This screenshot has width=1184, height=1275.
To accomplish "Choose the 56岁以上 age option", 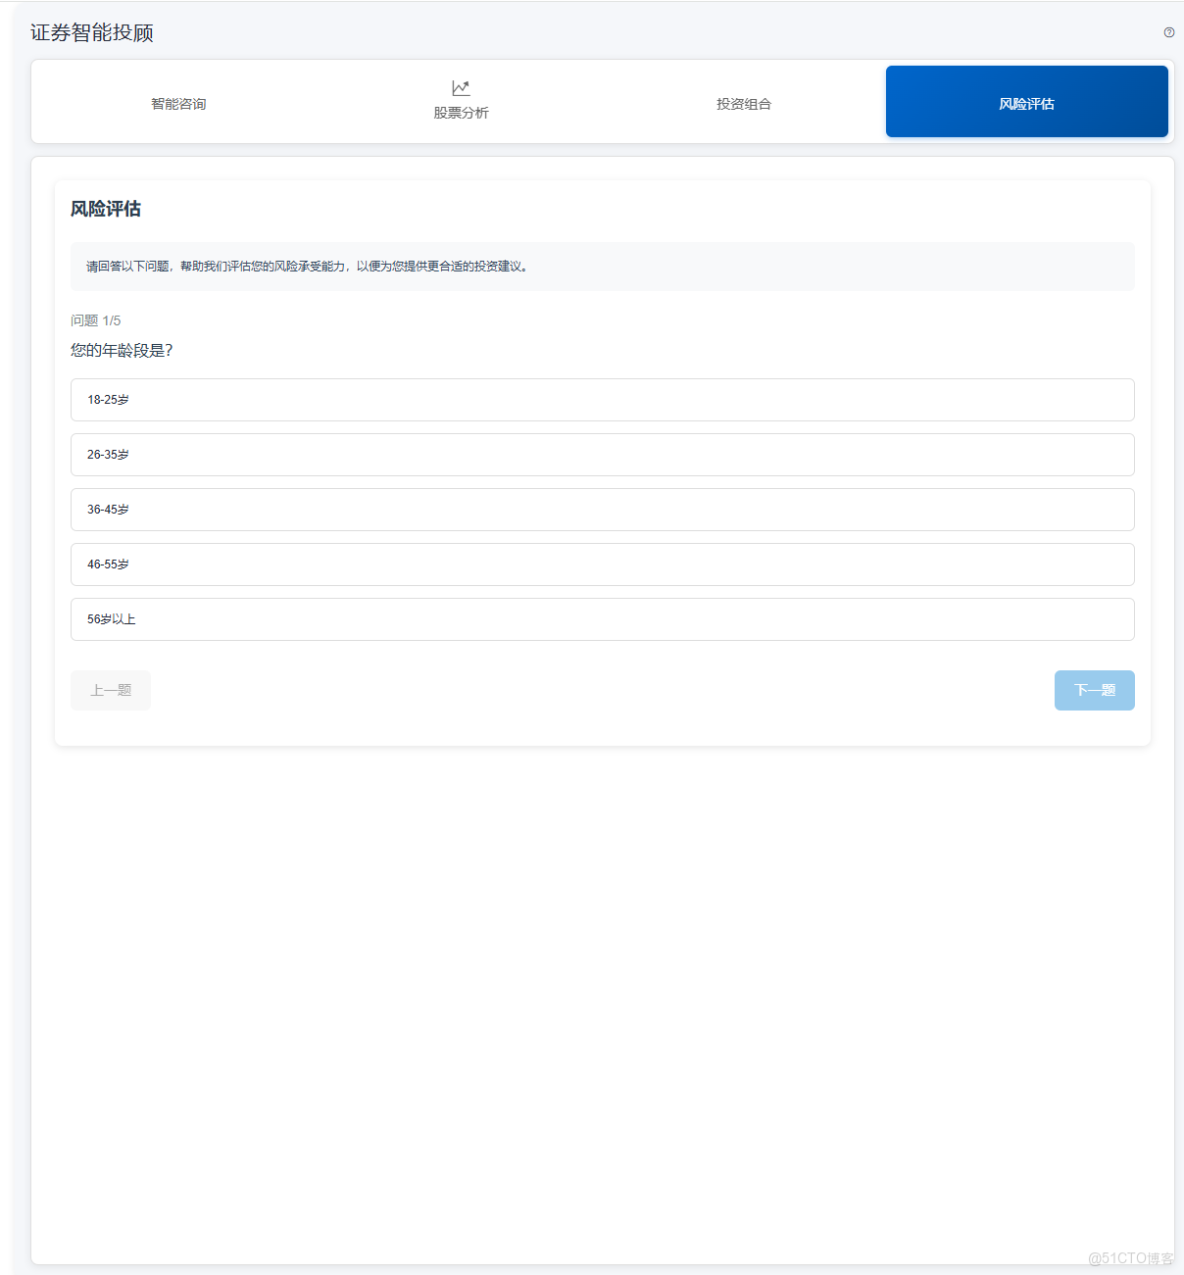I will coord(602,619).
